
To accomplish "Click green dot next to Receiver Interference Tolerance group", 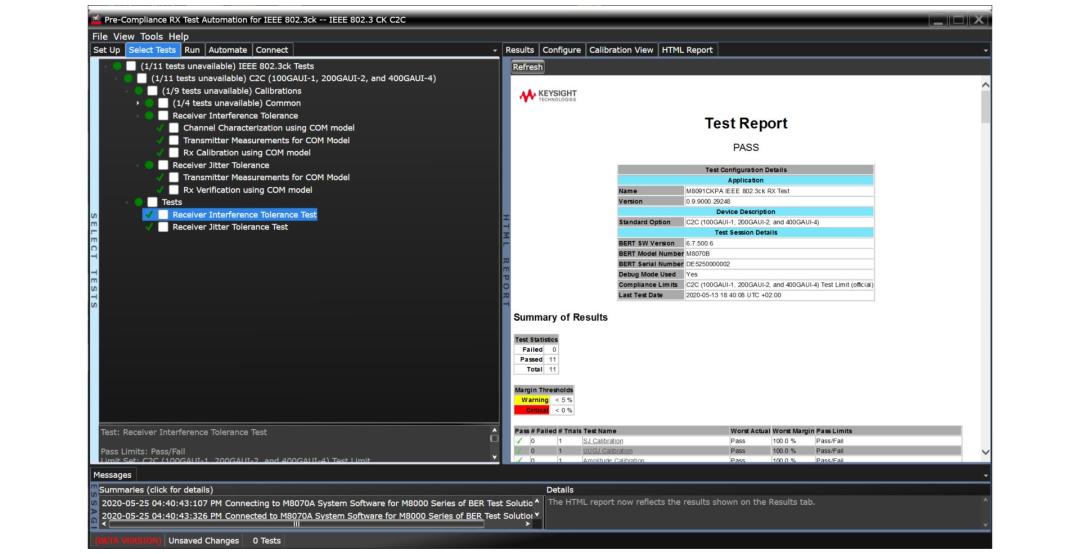I will coord(149,116).
